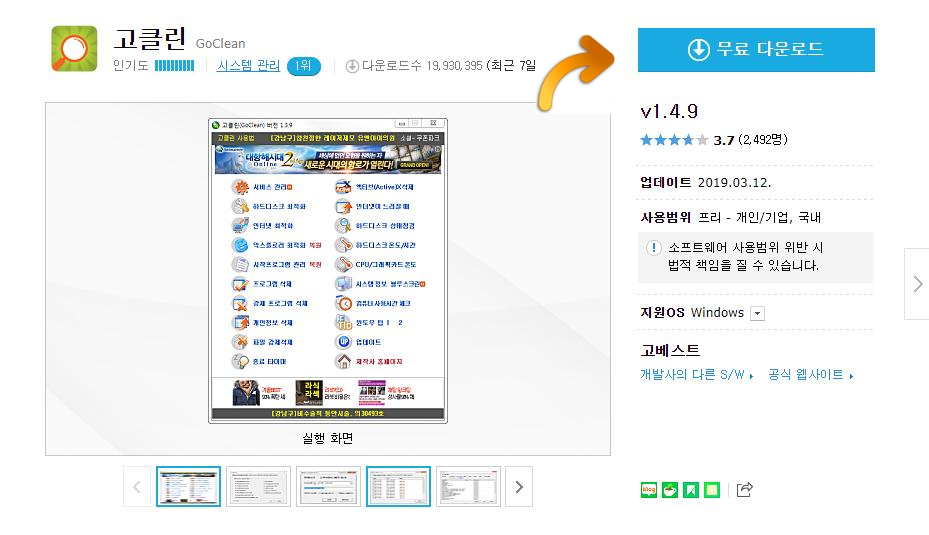
Task: Select the fourth screenshot thumbnail
Action: point(398,486)
